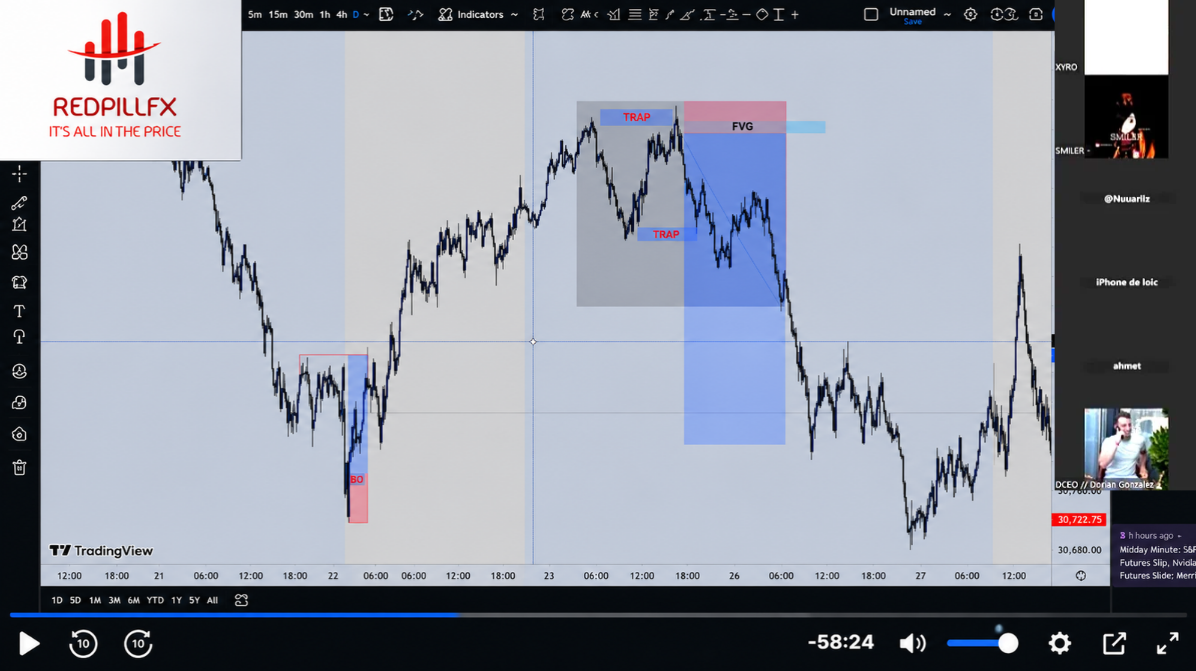This screenshot has width=1196, height=671.
Task: Click the SMILER participant video thumbnail
Action: click(x=1126, y=117)
